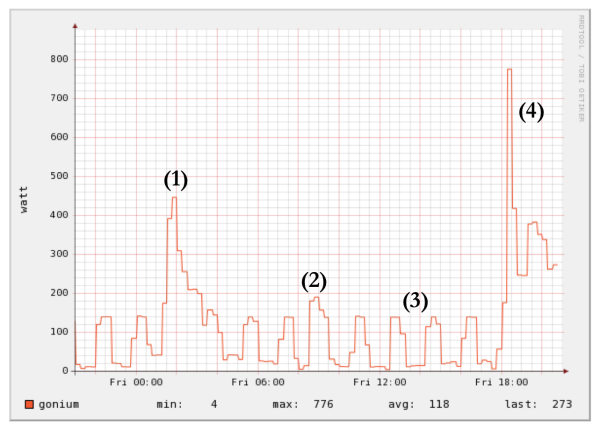600x430 pixels.
Task: Click the 'avg:' statistic label
Action: 401,404
